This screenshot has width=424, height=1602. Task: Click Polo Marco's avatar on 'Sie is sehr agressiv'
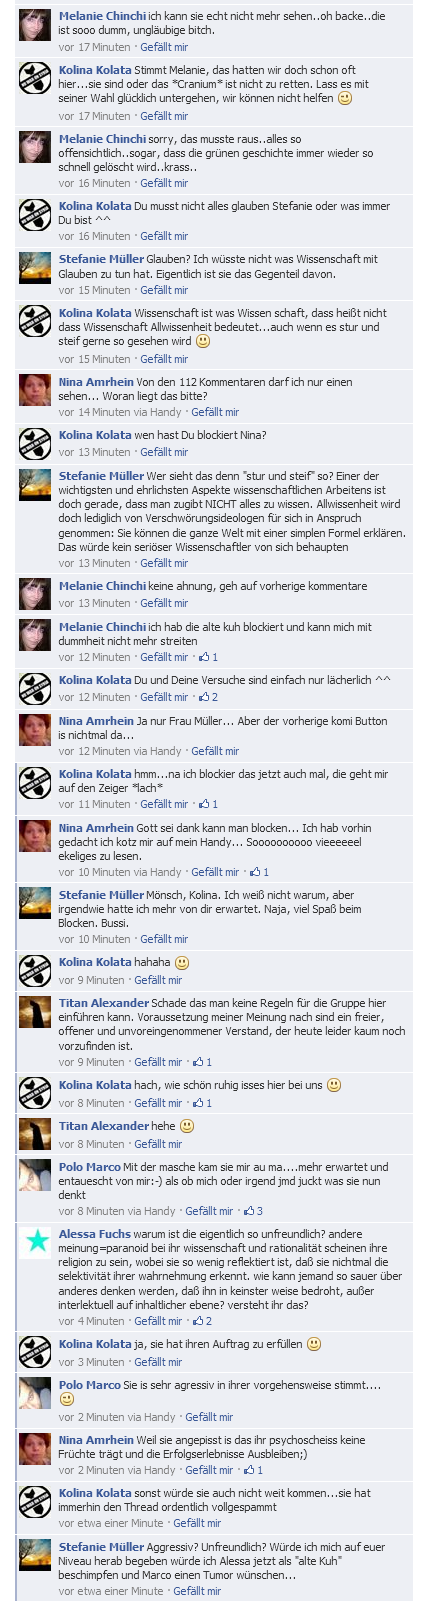pyautogui.click(x=35, y=1392)
